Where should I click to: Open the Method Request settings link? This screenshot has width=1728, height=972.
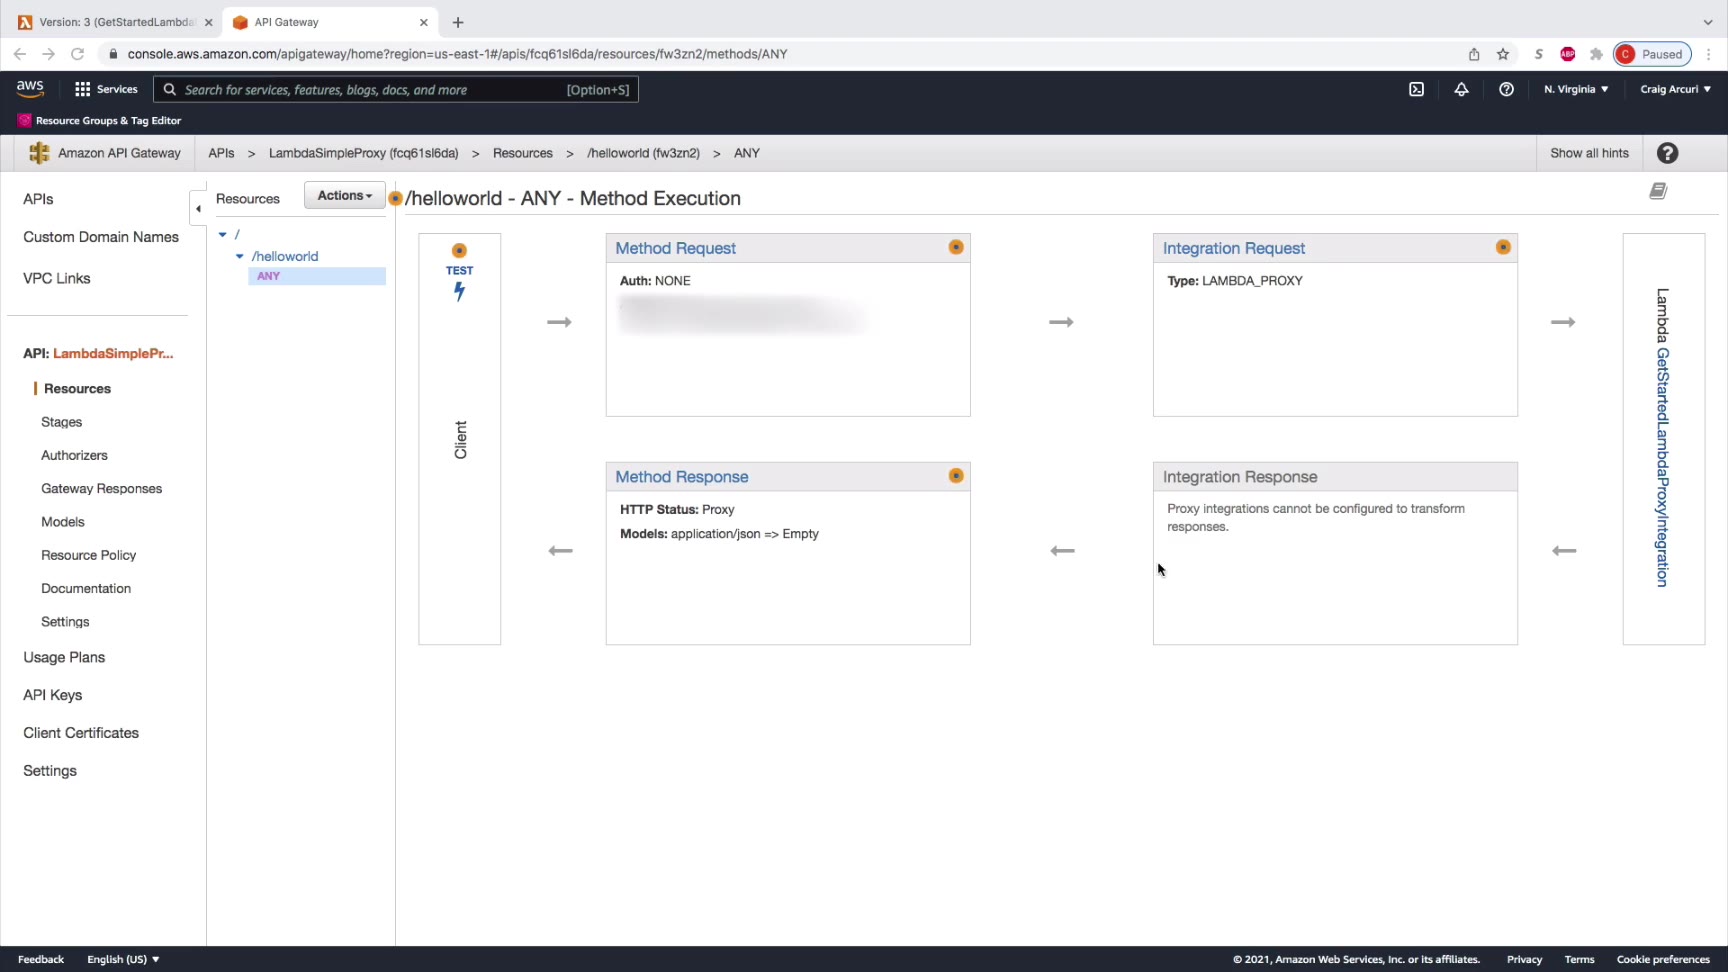(675, 248)
